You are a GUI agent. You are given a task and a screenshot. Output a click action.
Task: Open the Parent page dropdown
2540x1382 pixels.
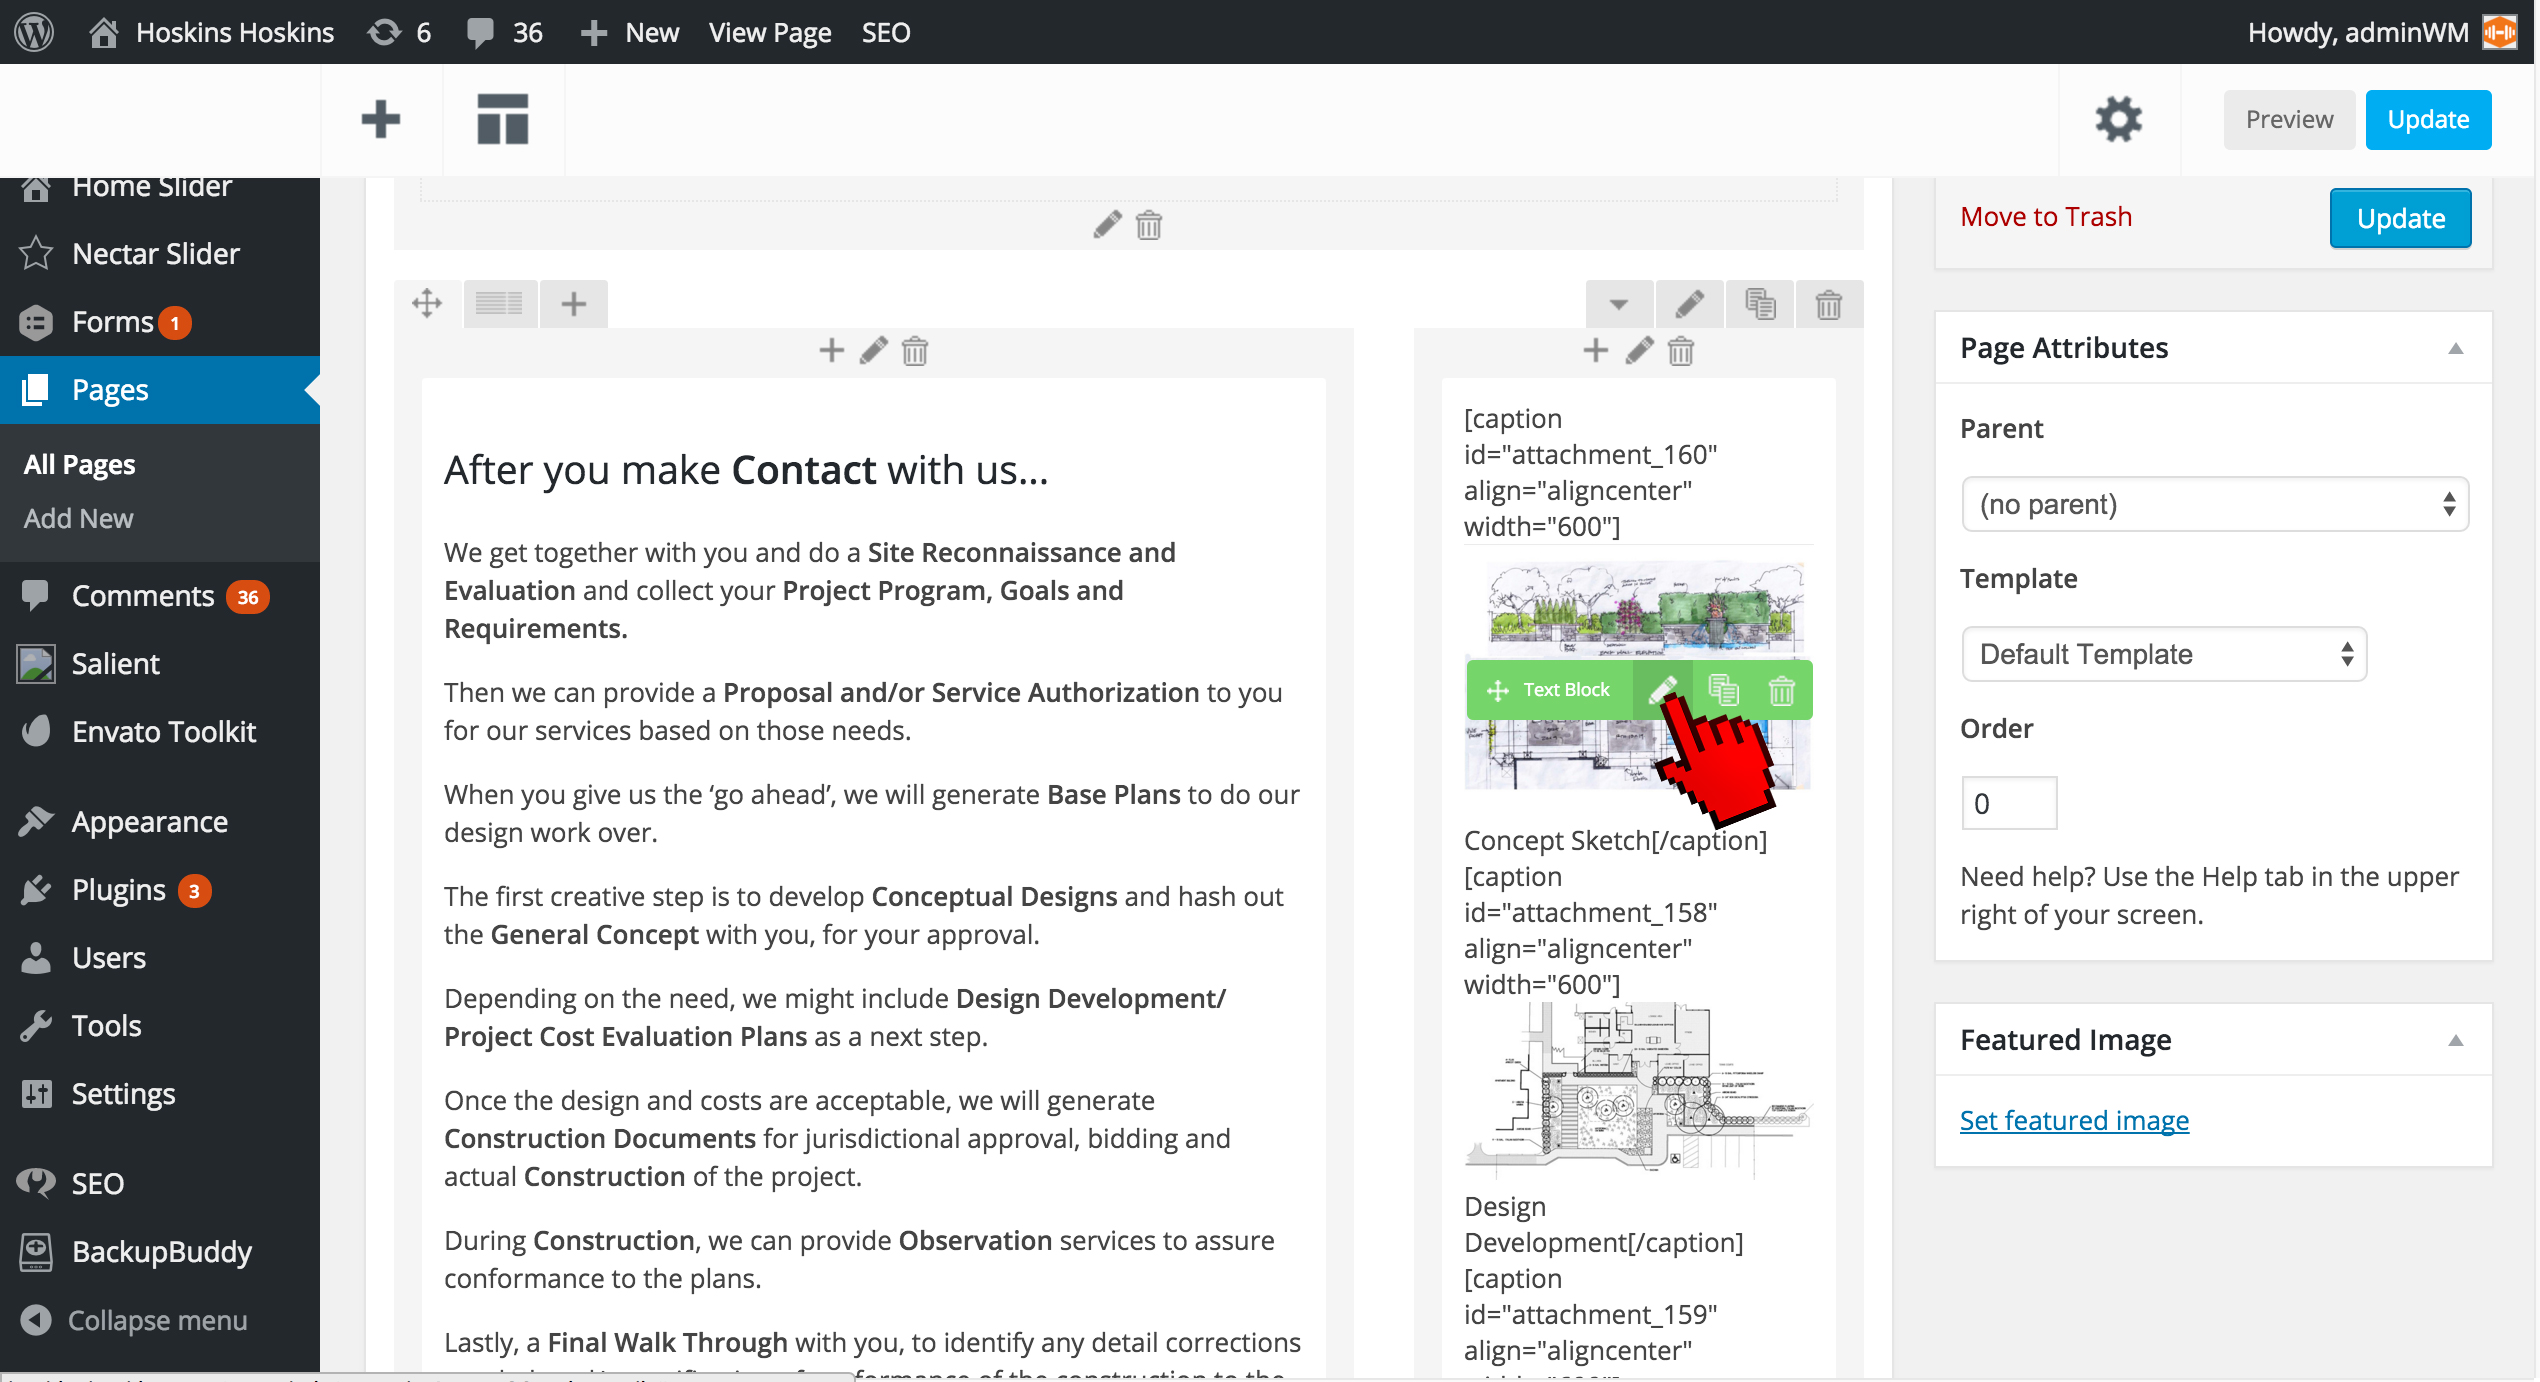click(2214, 504)
